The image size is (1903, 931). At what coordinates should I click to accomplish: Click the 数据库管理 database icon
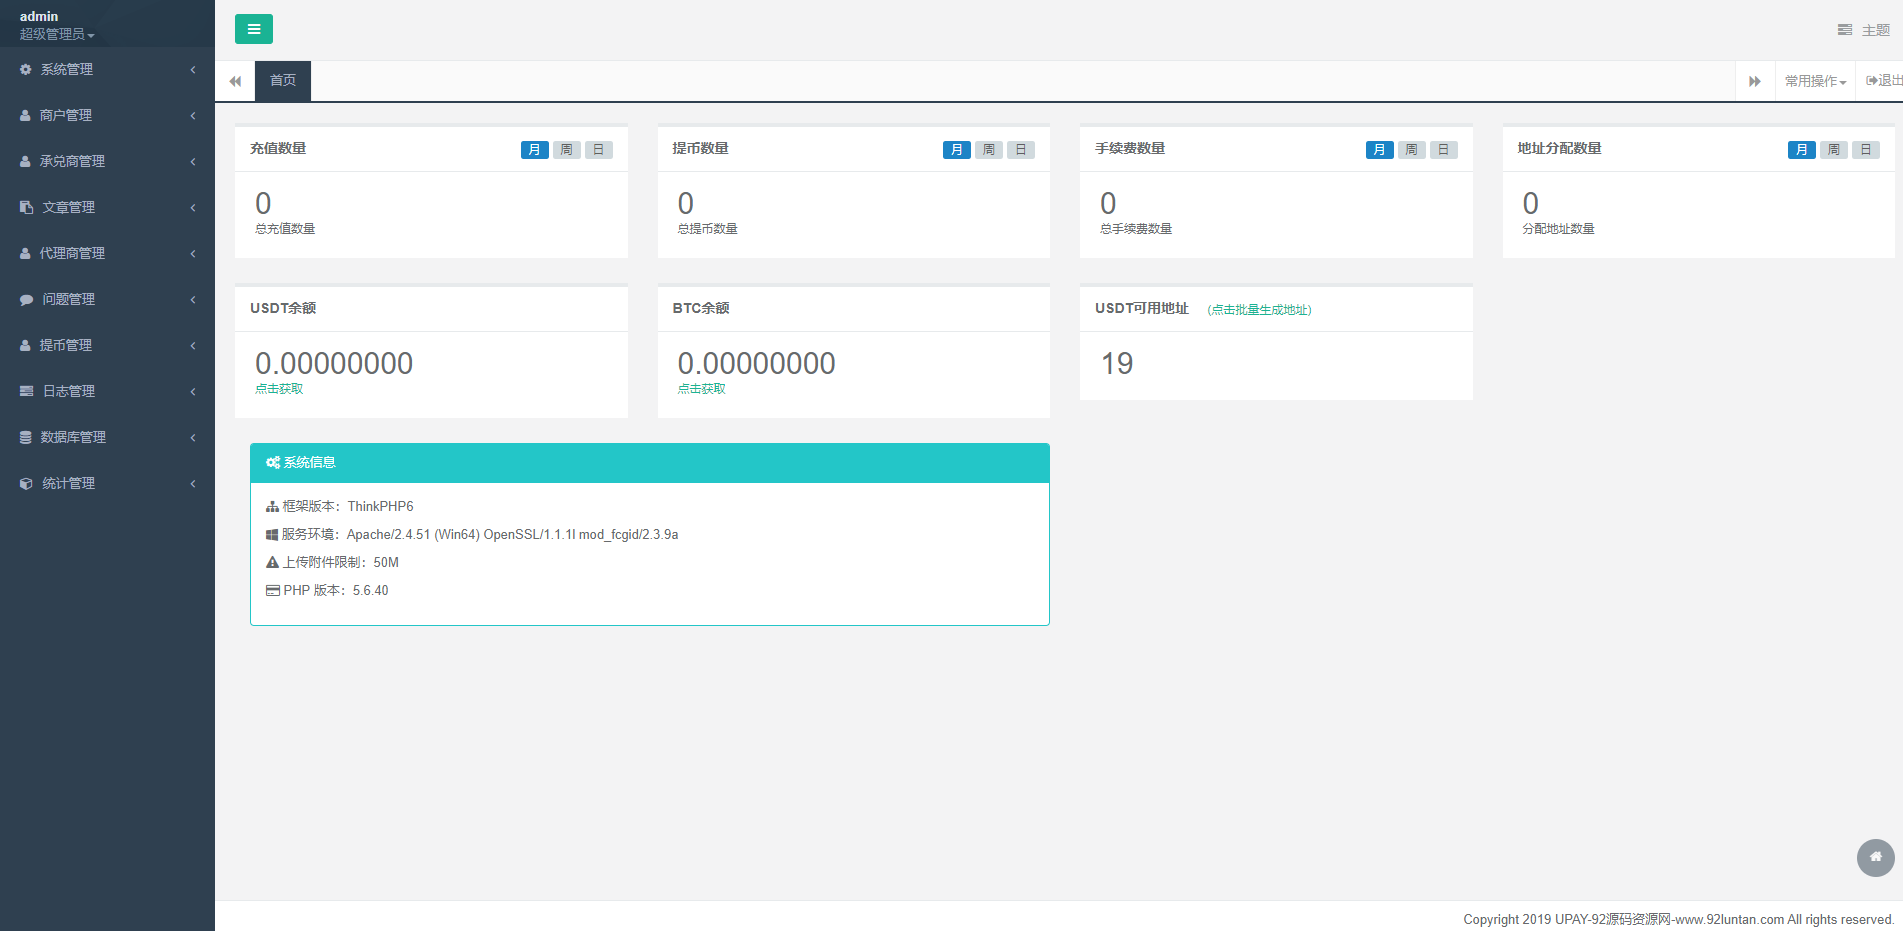tap(26, 437)
